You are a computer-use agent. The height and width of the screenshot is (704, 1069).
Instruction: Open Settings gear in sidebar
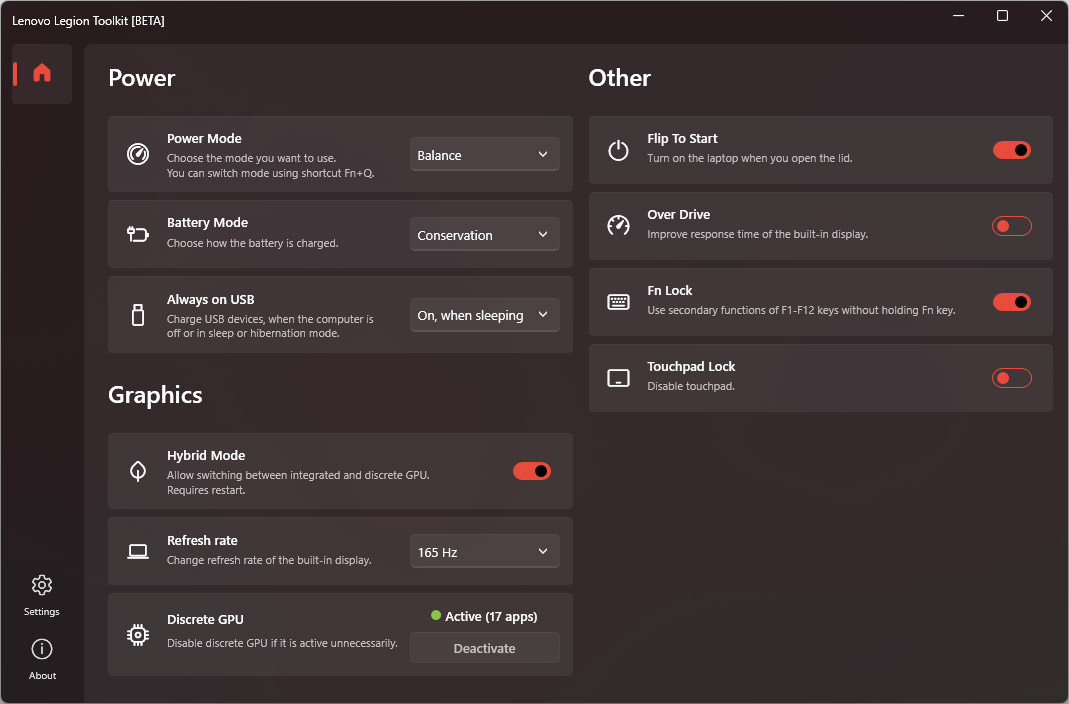pos(42,585)
